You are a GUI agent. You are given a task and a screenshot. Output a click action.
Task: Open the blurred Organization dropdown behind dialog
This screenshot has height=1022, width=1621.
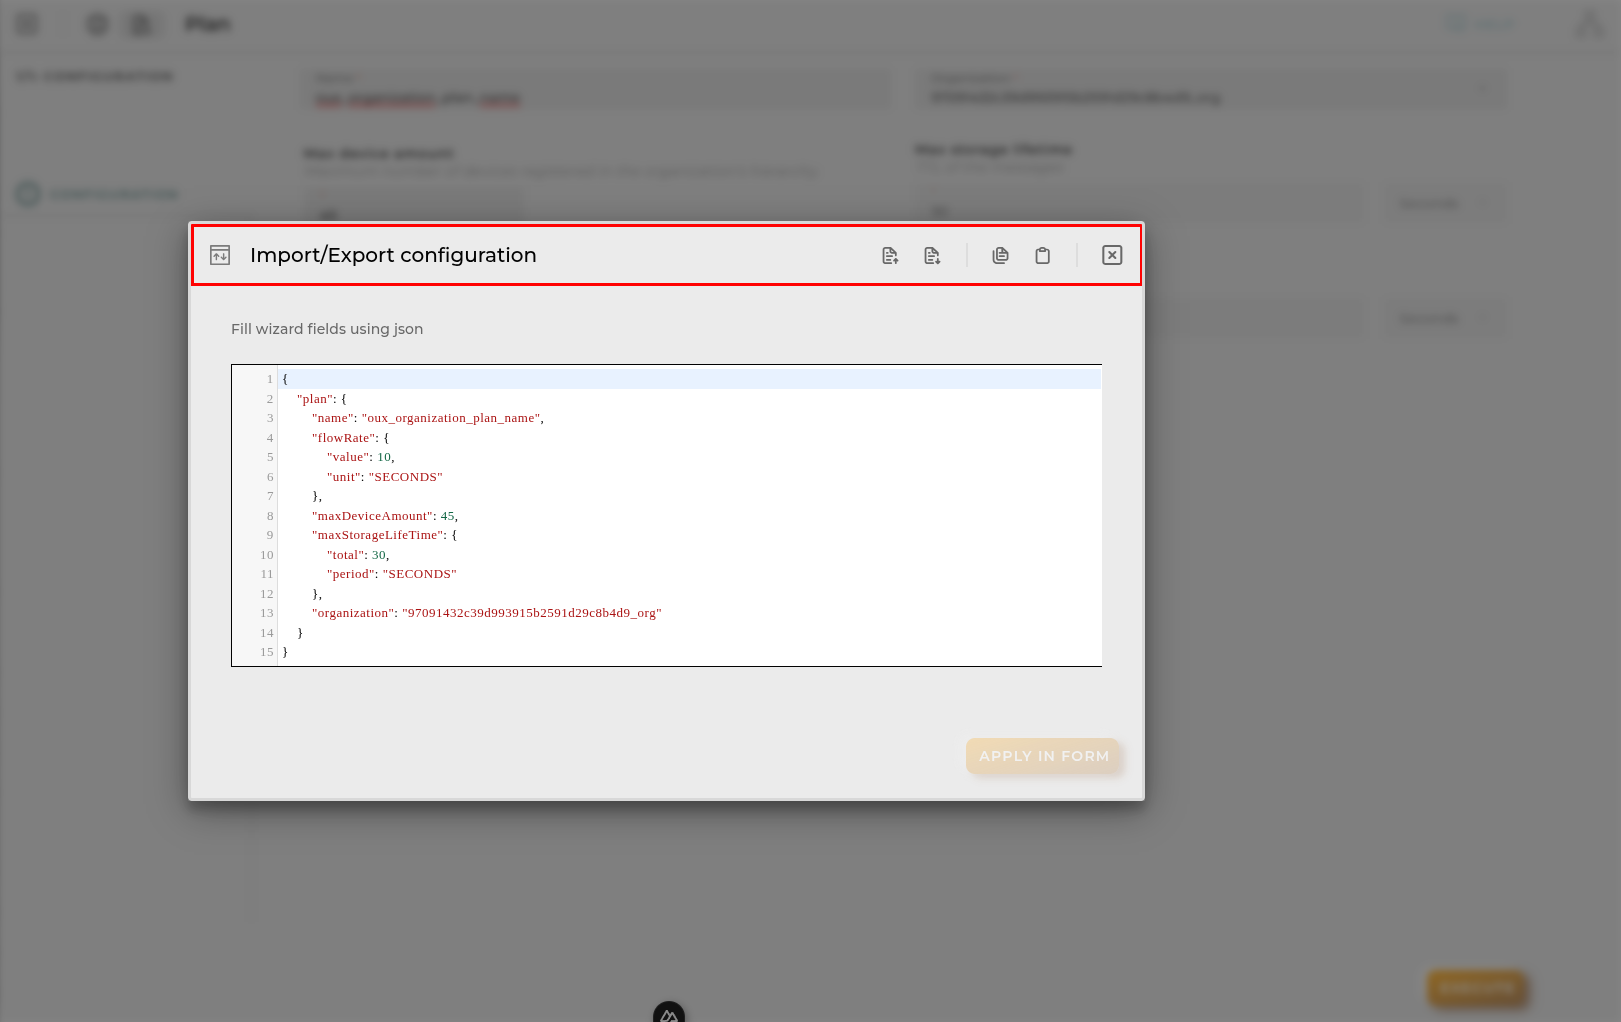tap(1211, 89)
